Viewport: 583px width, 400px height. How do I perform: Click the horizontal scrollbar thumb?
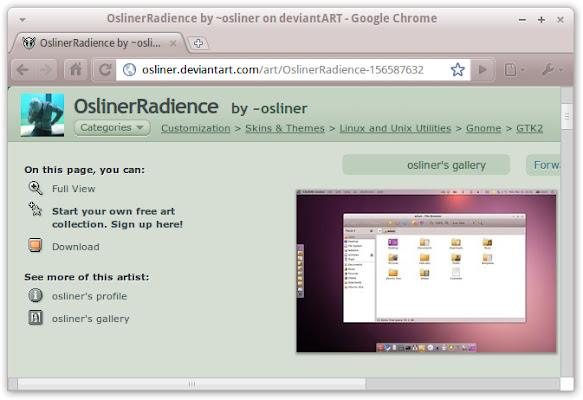(x=191, y=384)
